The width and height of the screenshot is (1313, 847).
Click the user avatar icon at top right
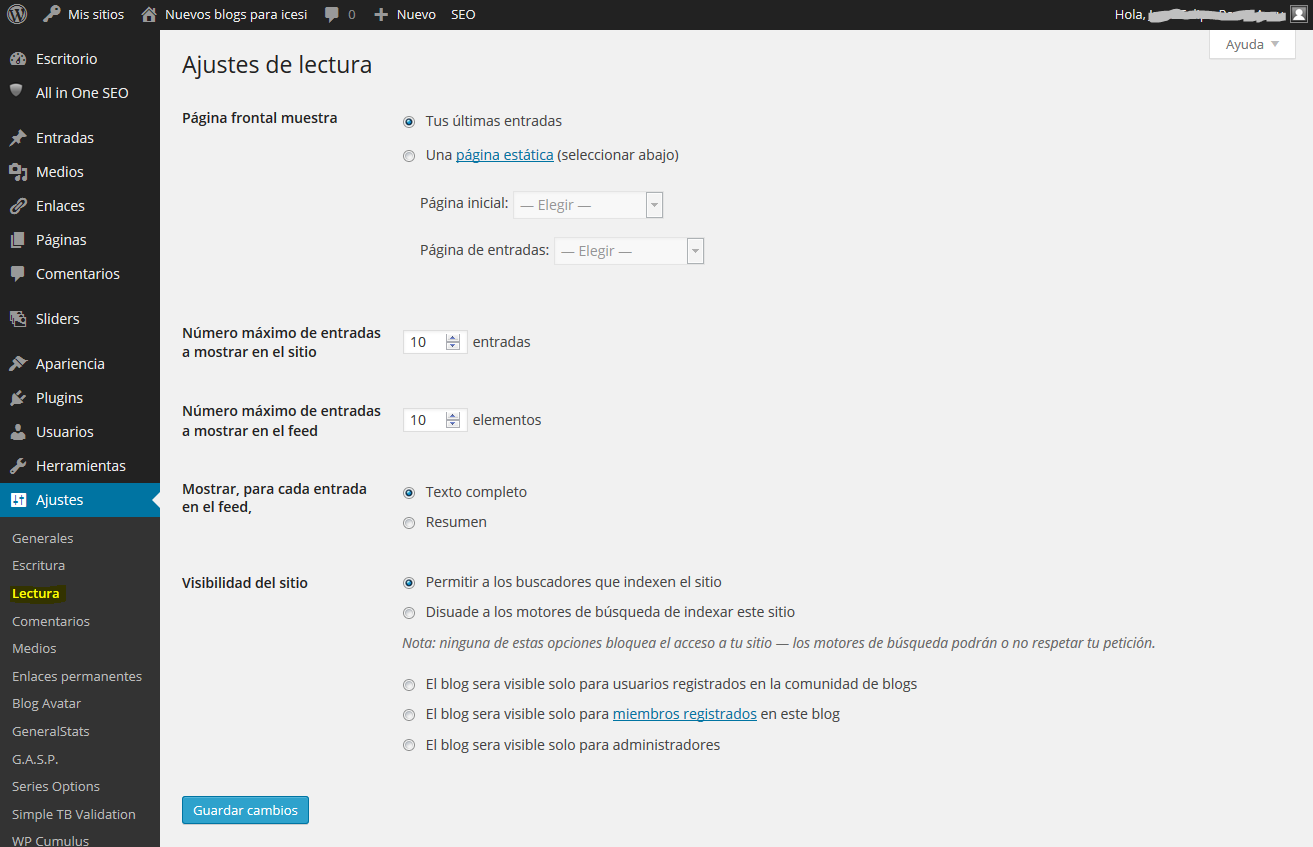coord(1298,14)
